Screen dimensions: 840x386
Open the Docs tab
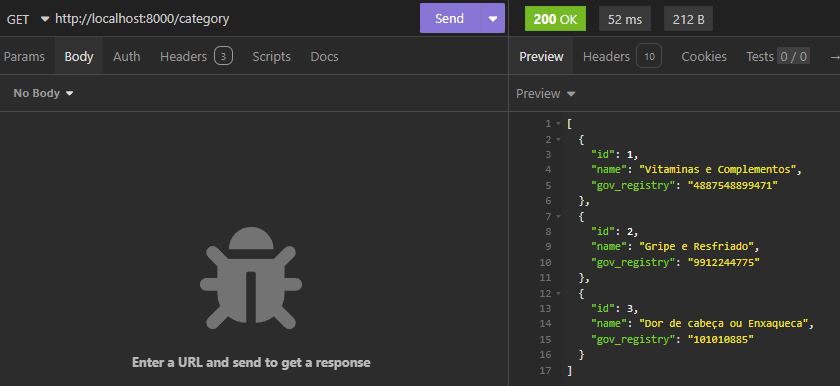pyautogui.click(x=324, y=56)
